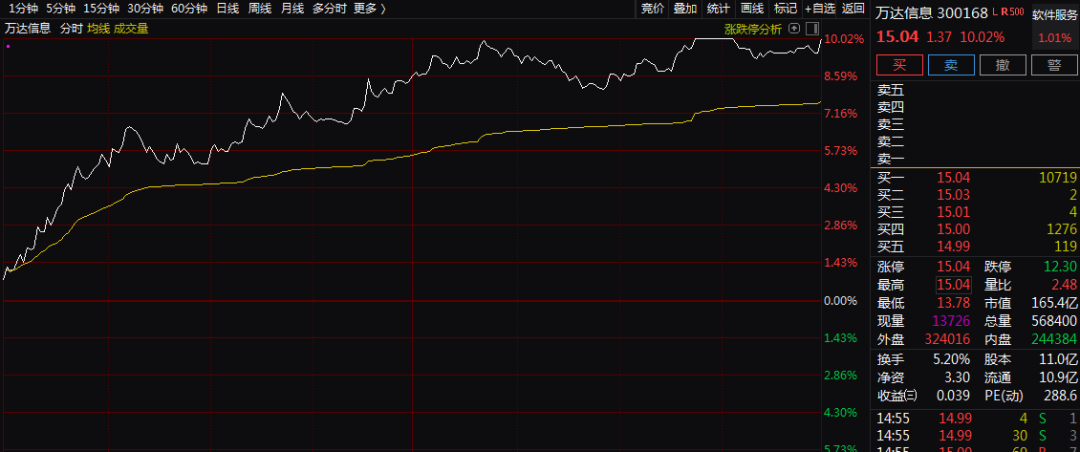This screenshot has width=1080, height=452.
Task: Click the 软件服务 sector label
Action: (x=1055, y=15)
